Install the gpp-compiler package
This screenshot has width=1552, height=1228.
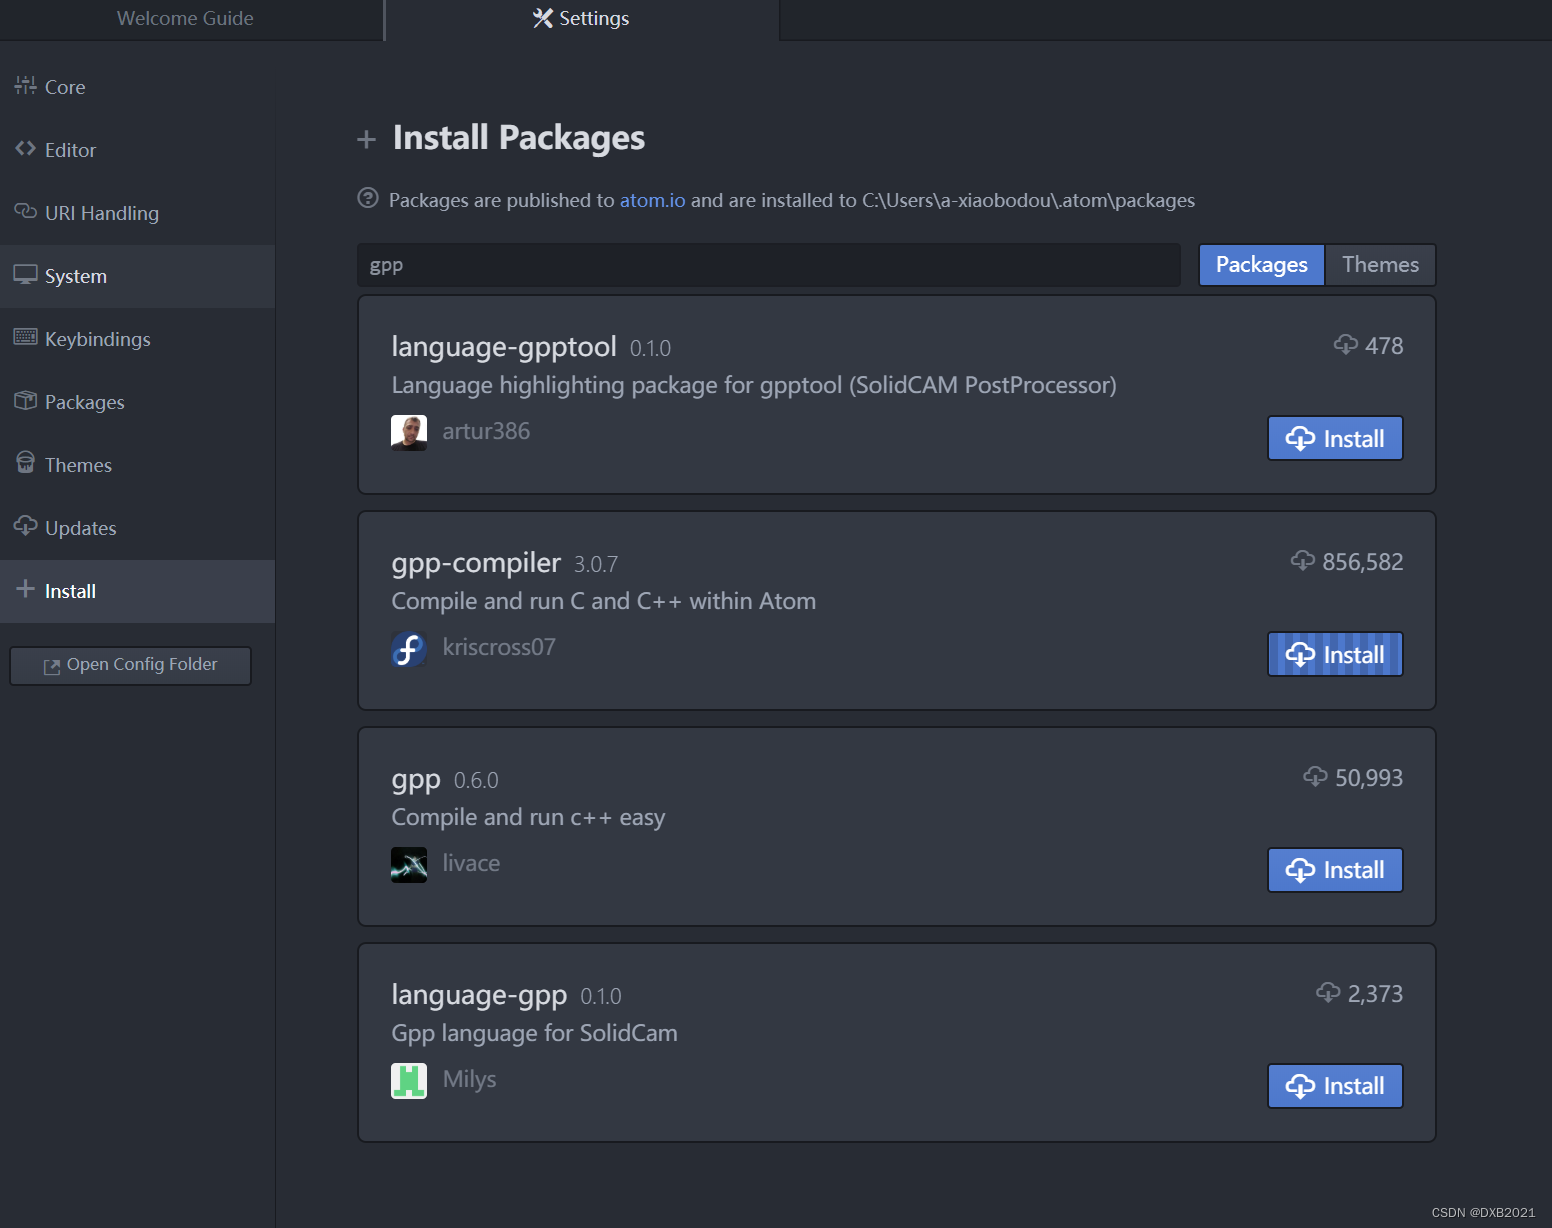[1335, 654]
